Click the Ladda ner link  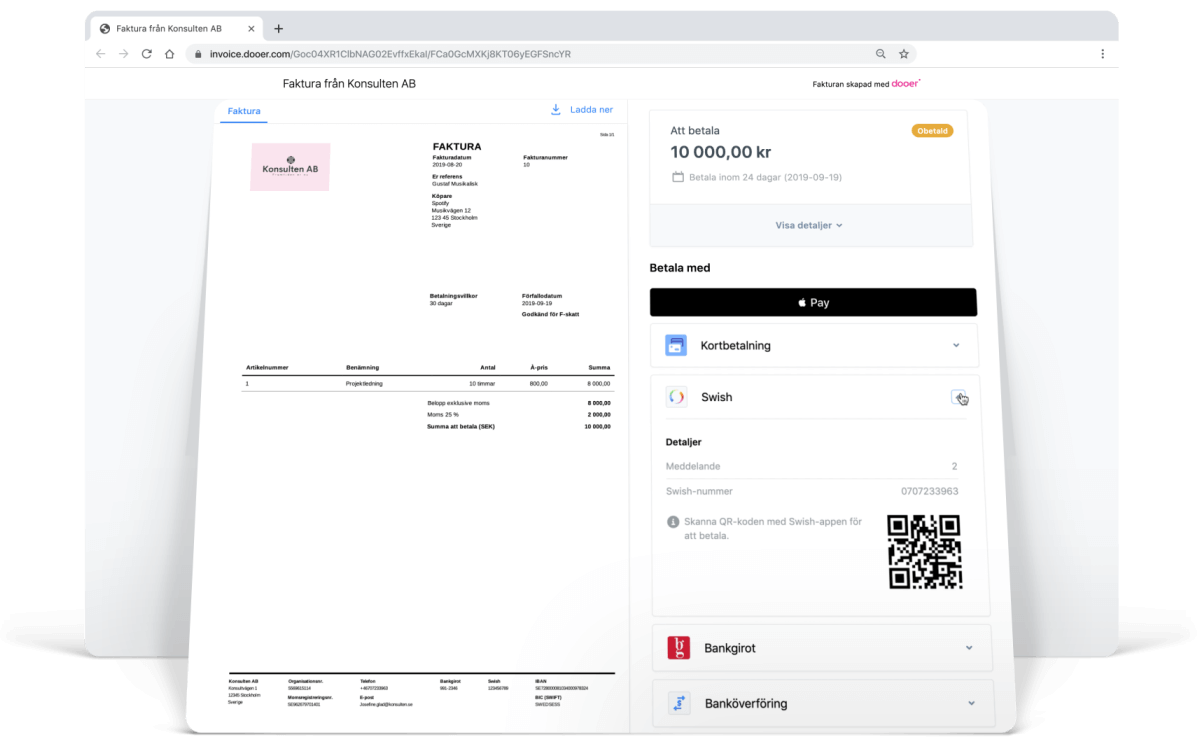pos(591,110)
